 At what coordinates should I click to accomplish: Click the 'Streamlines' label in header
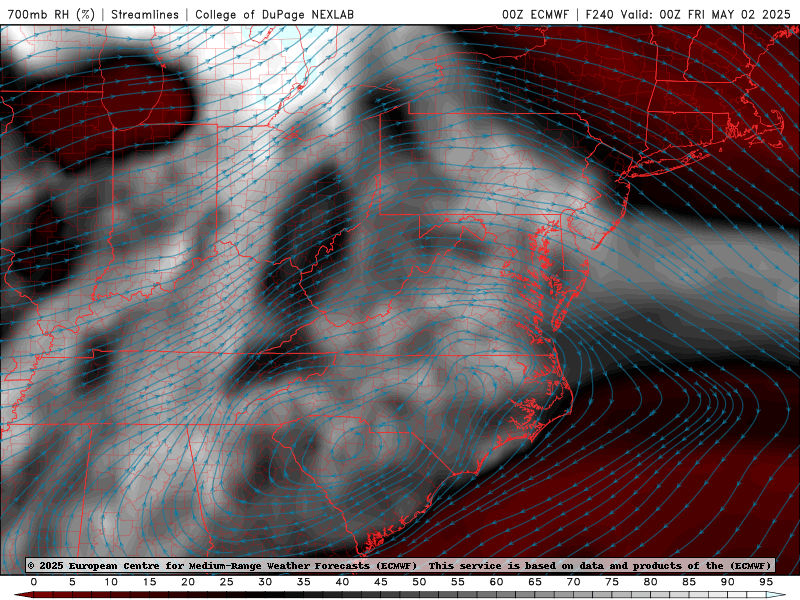coord(145,14)
